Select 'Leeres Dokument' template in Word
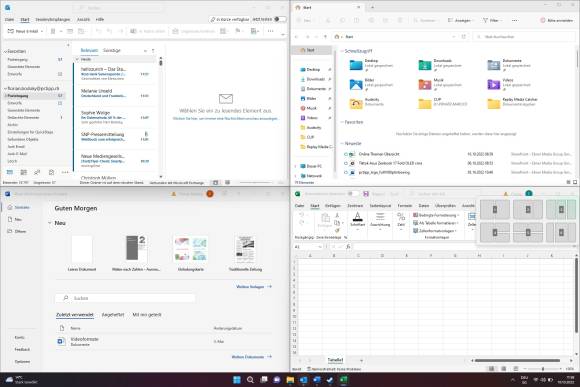This screenshot has height=387, width=580. [x=82, y=253]
